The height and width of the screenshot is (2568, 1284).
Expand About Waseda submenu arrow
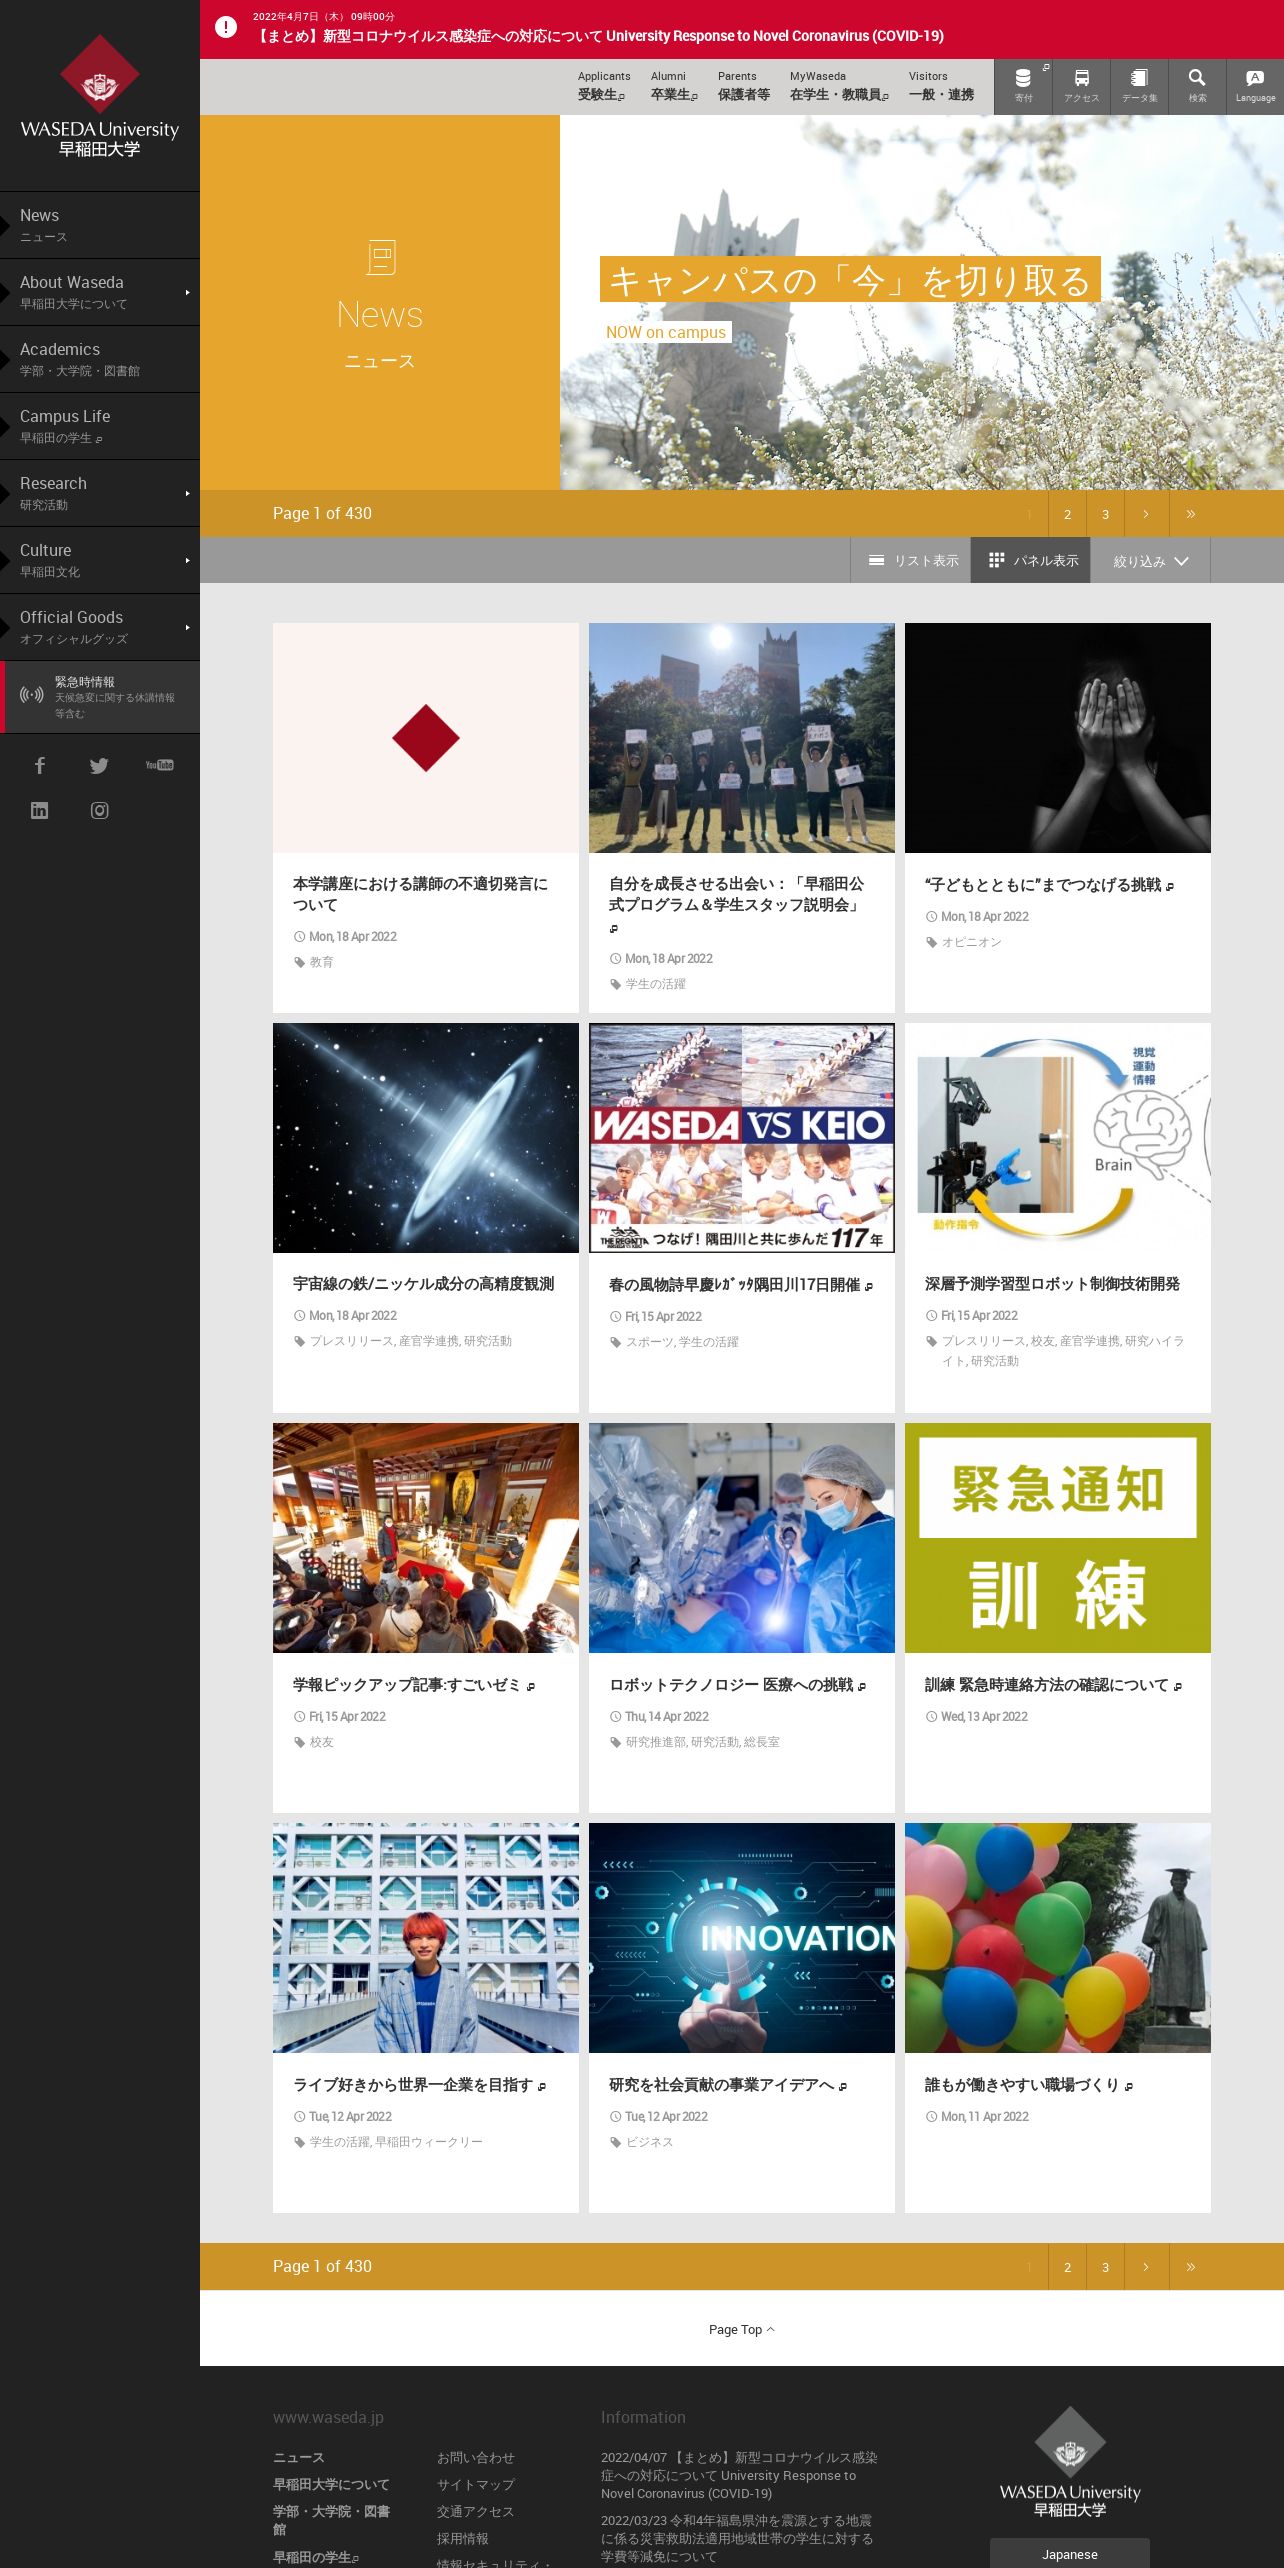point(187,292)
